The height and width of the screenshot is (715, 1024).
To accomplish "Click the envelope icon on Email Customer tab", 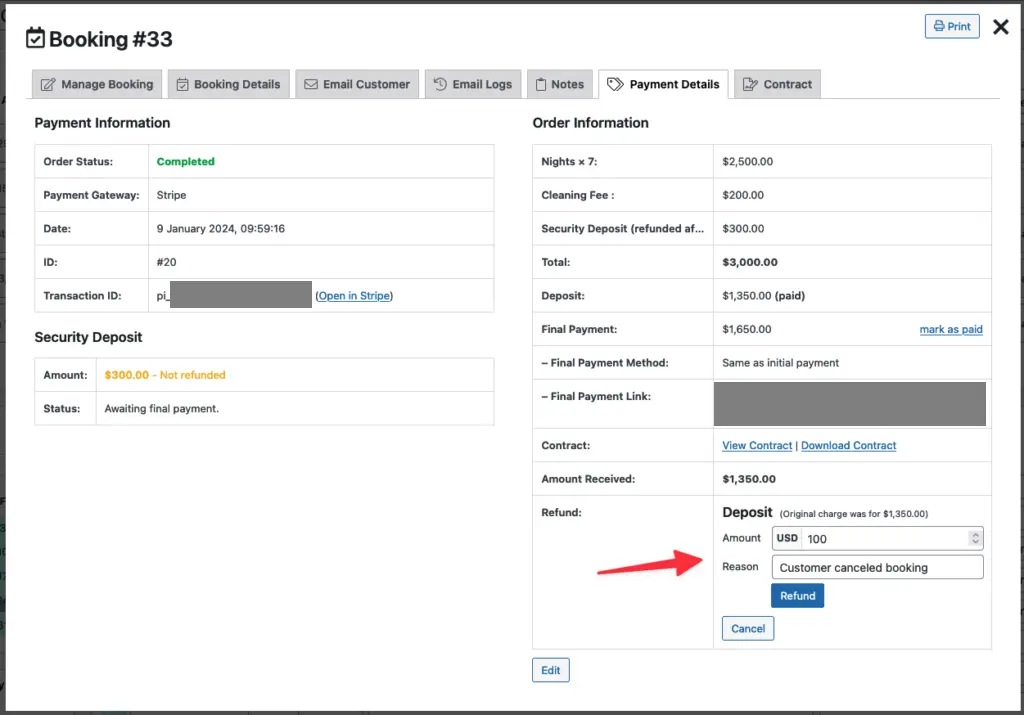I will (x=311, y=85).
